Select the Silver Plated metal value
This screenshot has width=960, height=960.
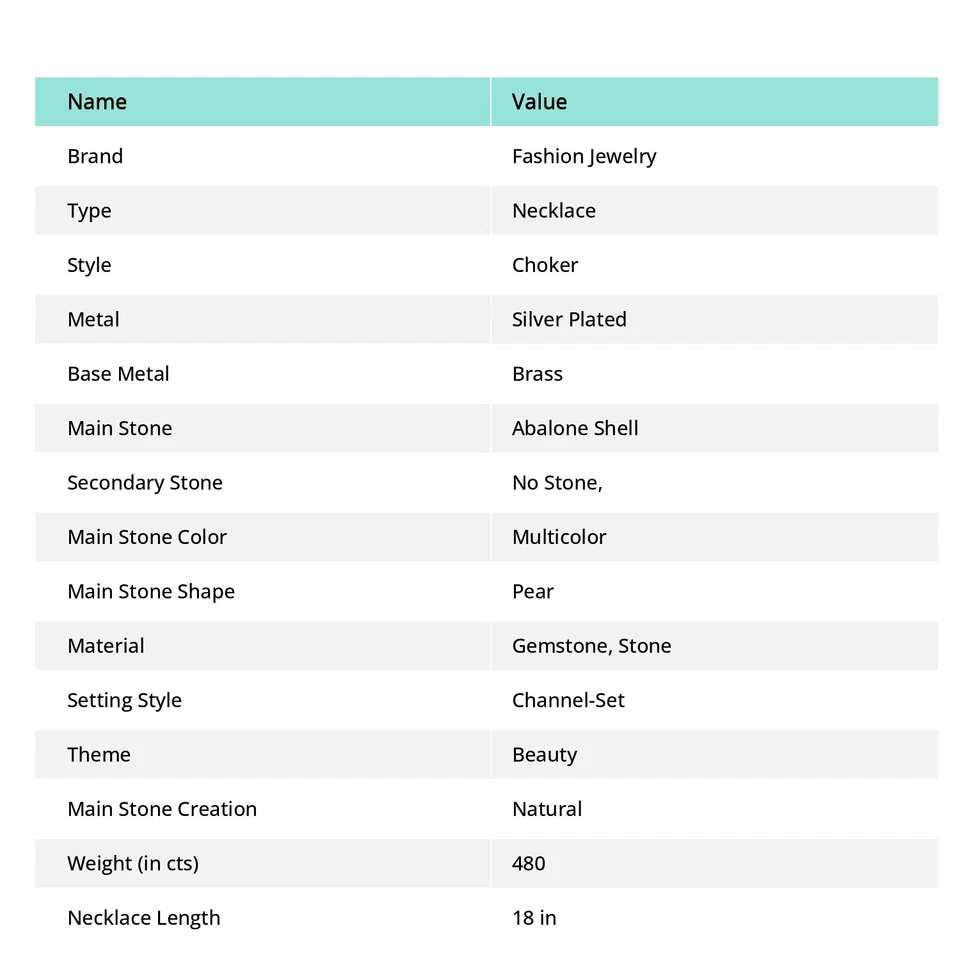tap(569, 320)
